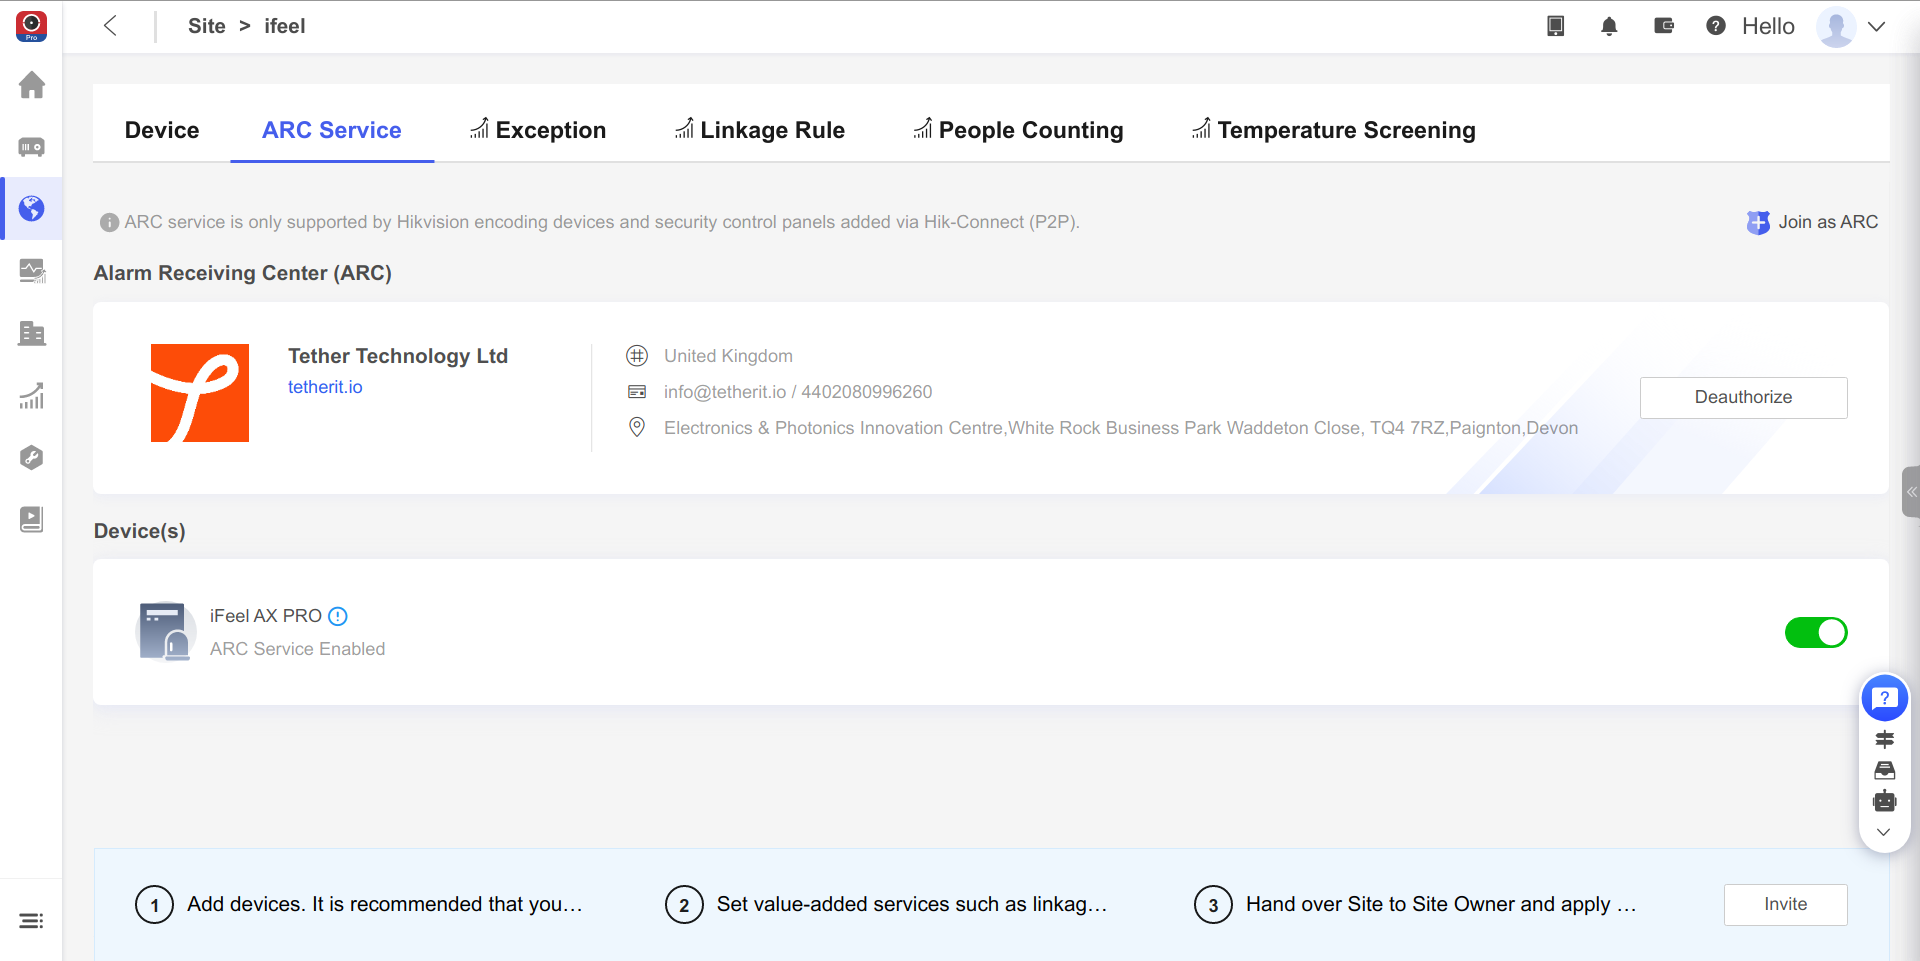Click the Tether Technology logo thumbnail
This screenshot has height=961, width=1920.
tap(200, 393)
